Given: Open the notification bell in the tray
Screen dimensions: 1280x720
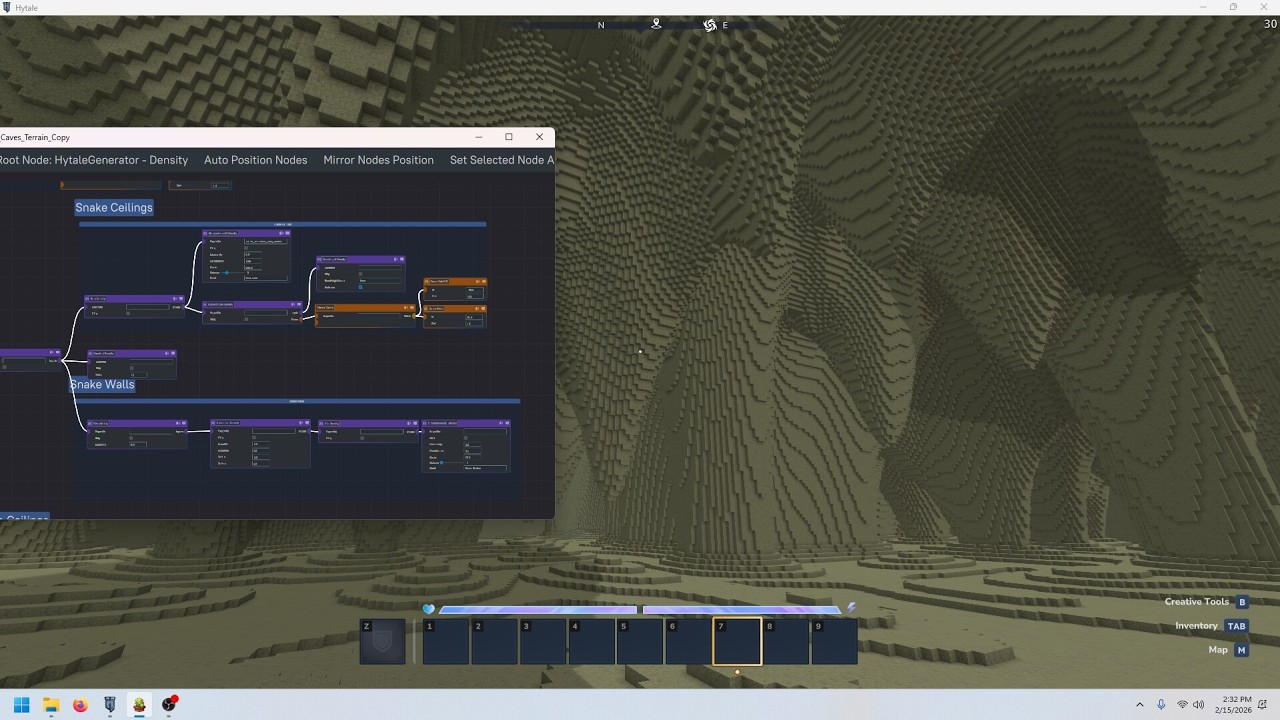Looking at the screenshot, I should pos(1261,705).
